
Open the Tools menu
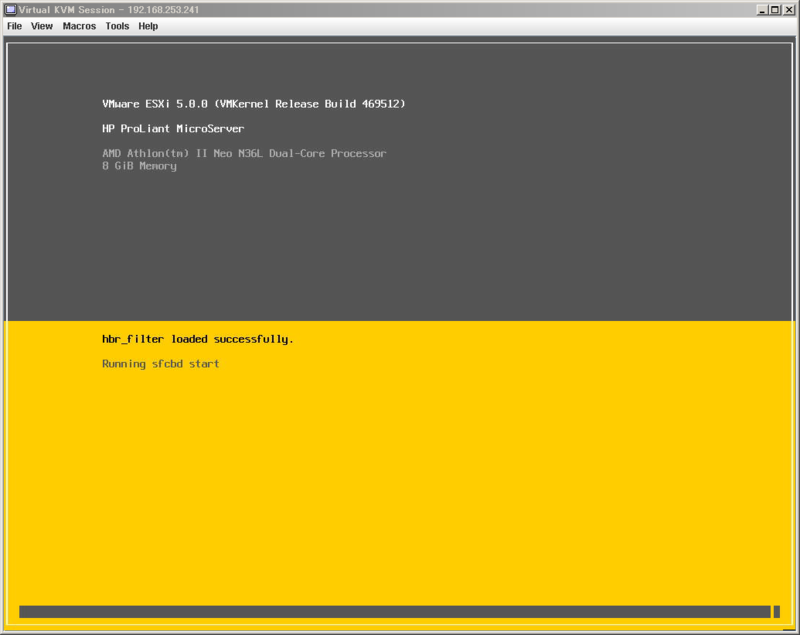117,26
